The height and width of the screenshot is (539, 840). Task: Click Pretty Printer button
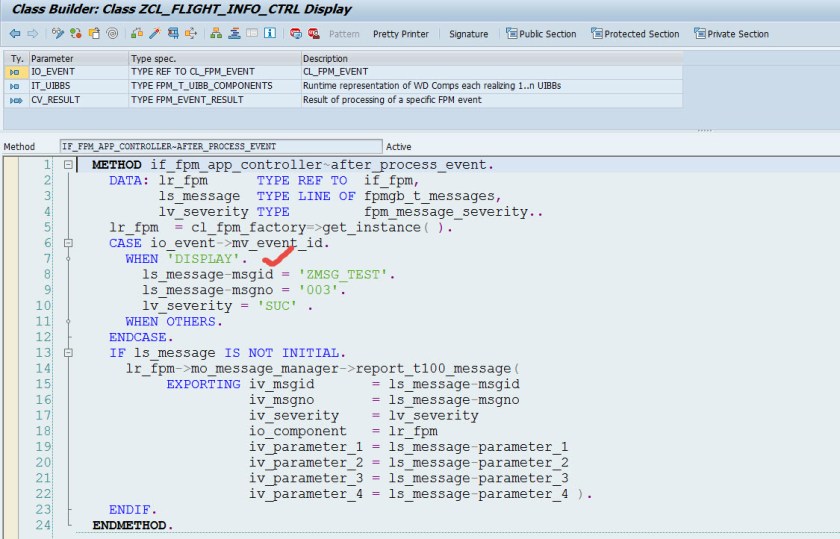401,34
